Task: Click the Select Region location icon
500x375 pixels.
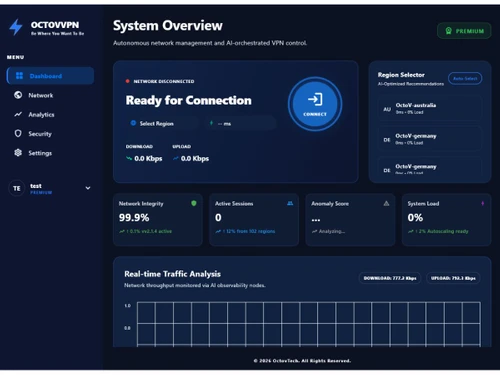Action: (x=133, y=123)
